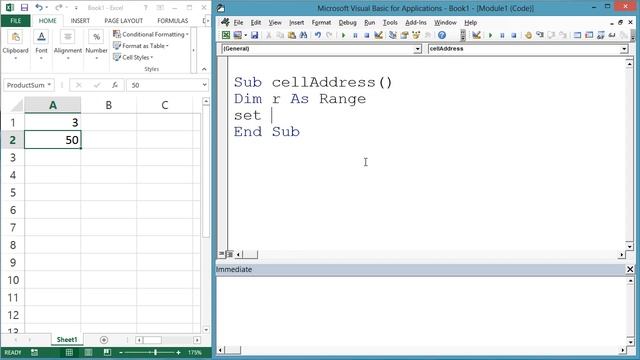Open the Run menu in VBA editor

[369, 23]
